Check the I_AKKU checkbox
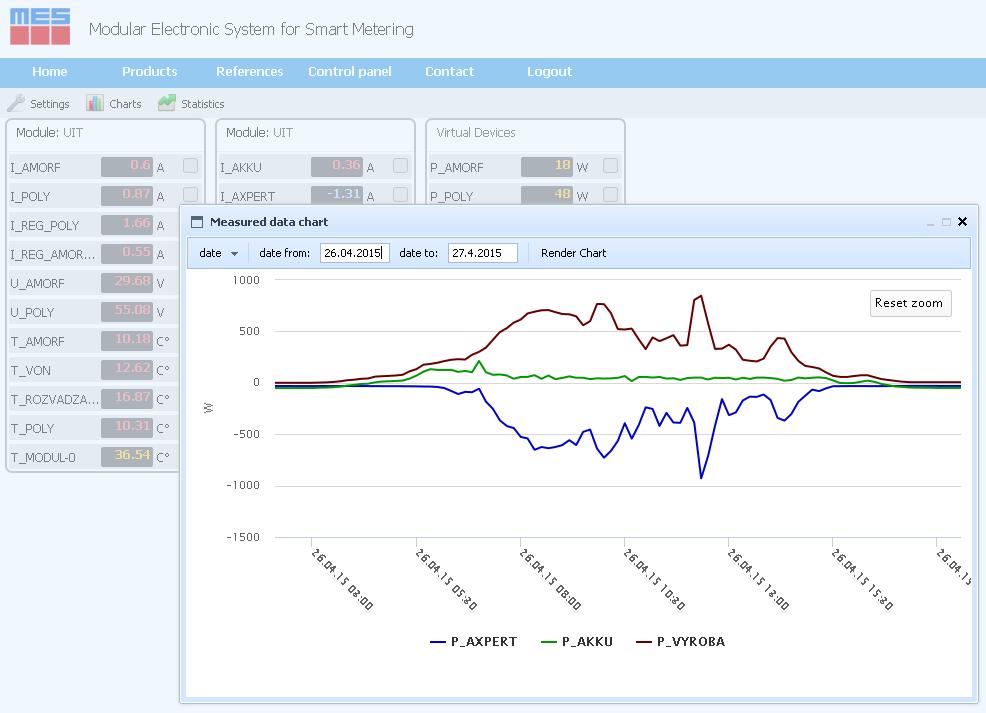The width and height of the screenshot is (986, 713). click(400, 166)
